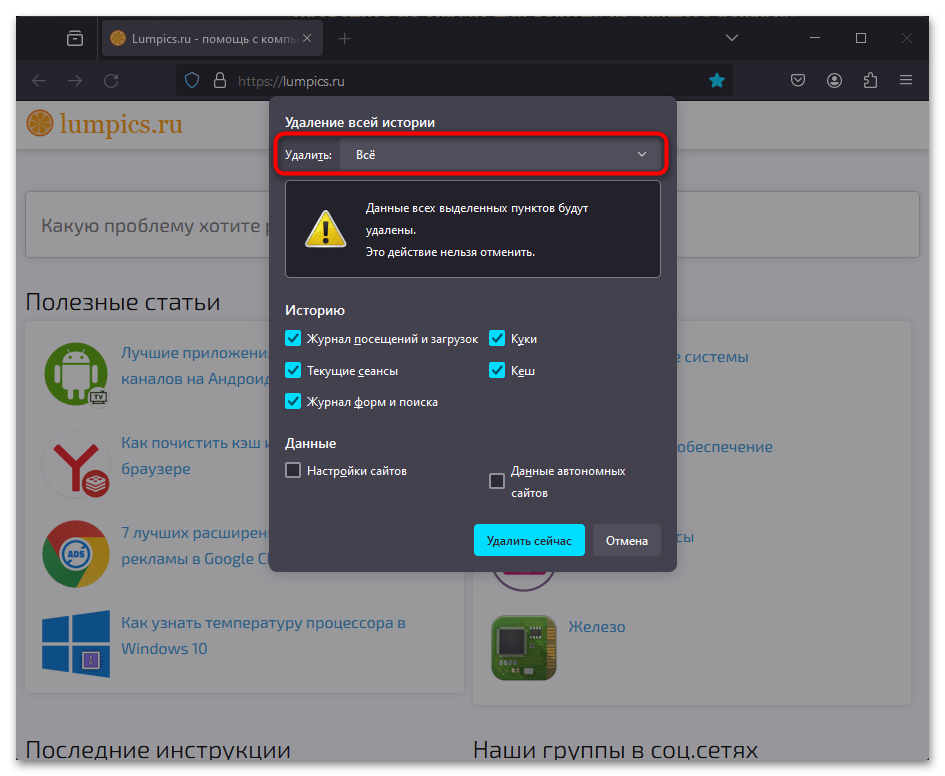Open link 7 лучших расширений
945x776 pixels.
(x=196, y=545)
